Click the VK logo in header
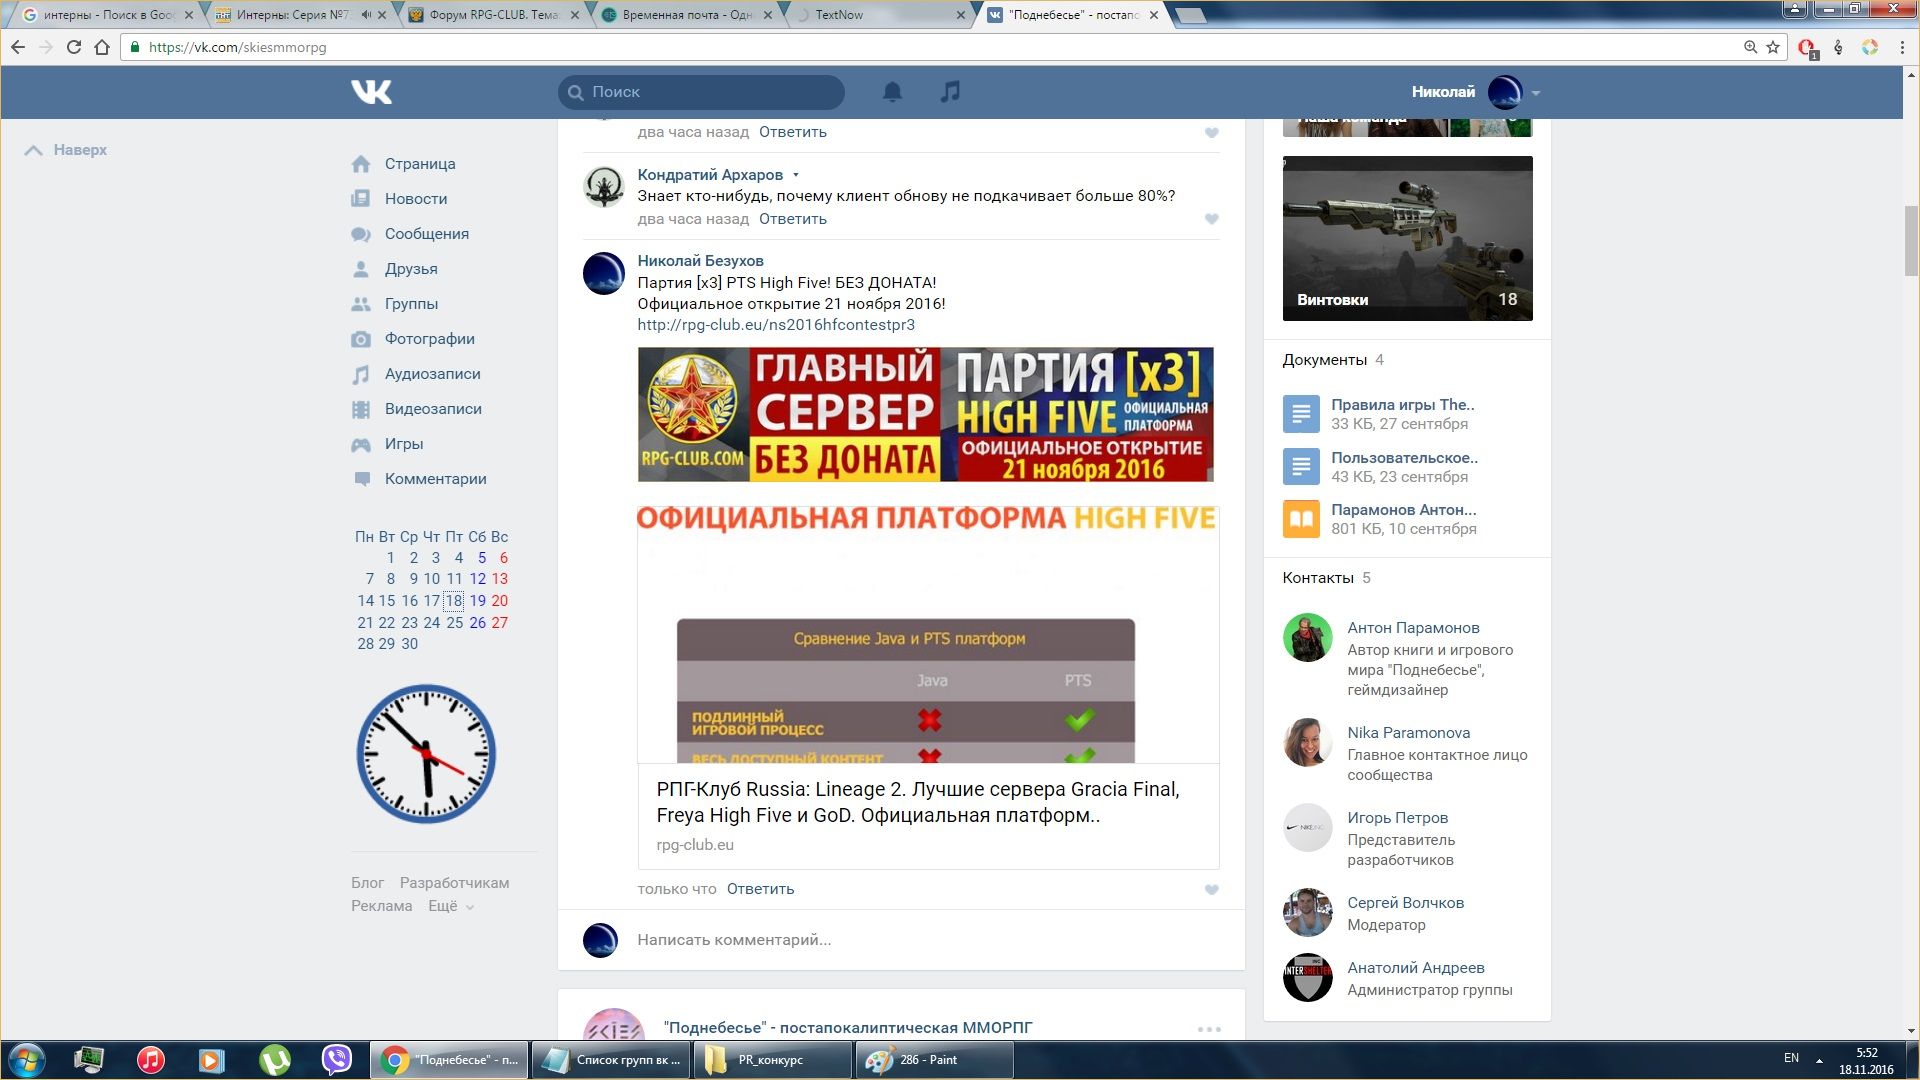Image resolution: width=1920 pixels, height=1080 pixels. (x=371, y=92)
